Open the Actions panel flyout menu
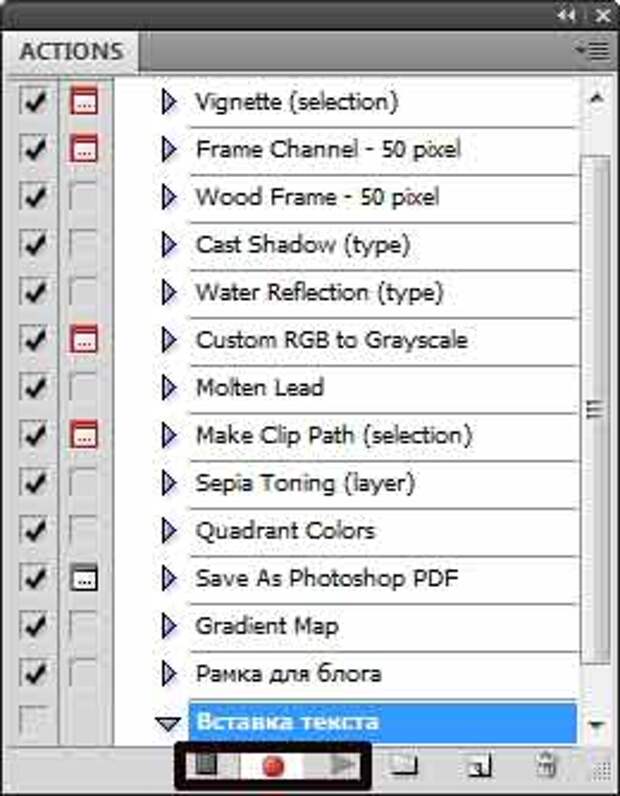The image size is (620, 796). [x=594, y=50]
